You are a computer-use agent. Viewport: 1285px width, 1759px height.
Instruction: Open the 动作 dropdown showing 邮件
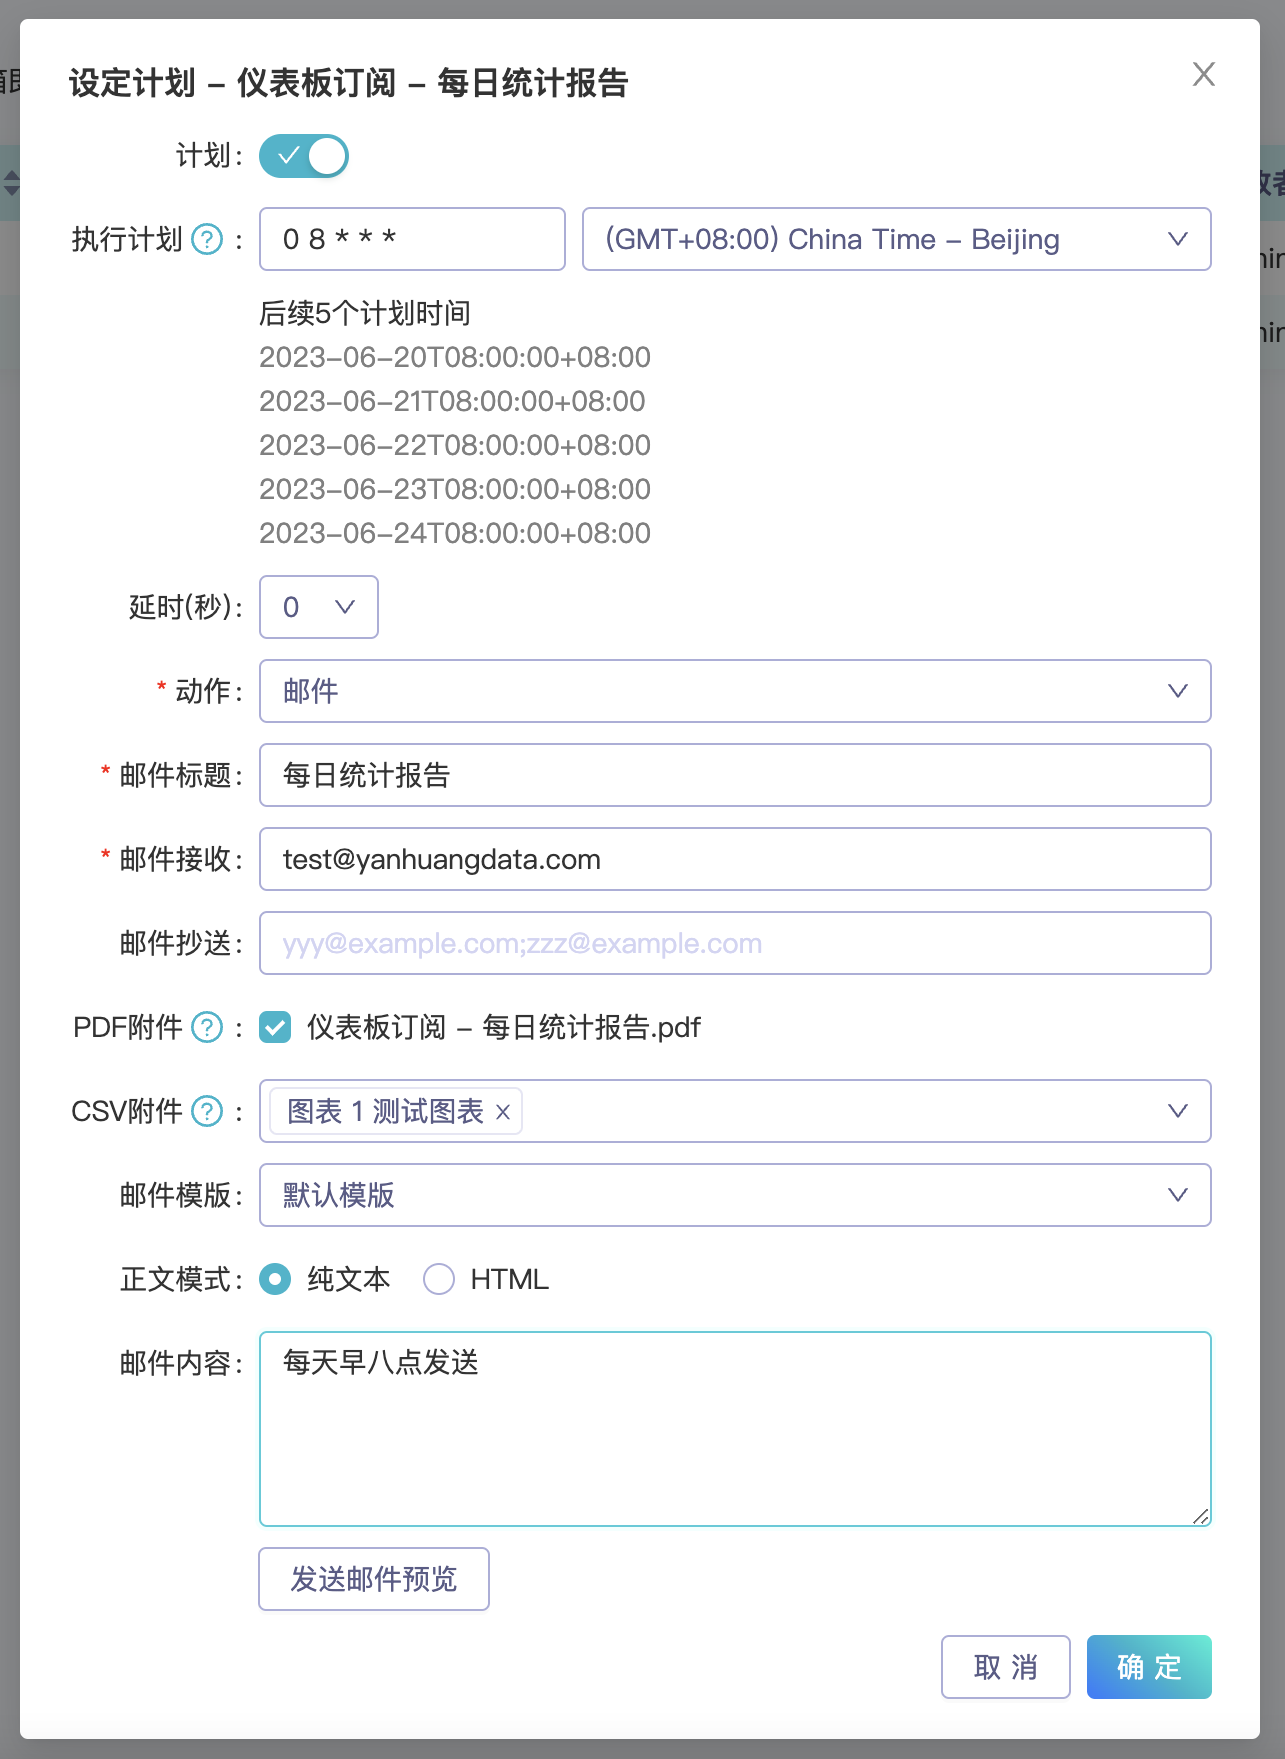pos(735,691)
